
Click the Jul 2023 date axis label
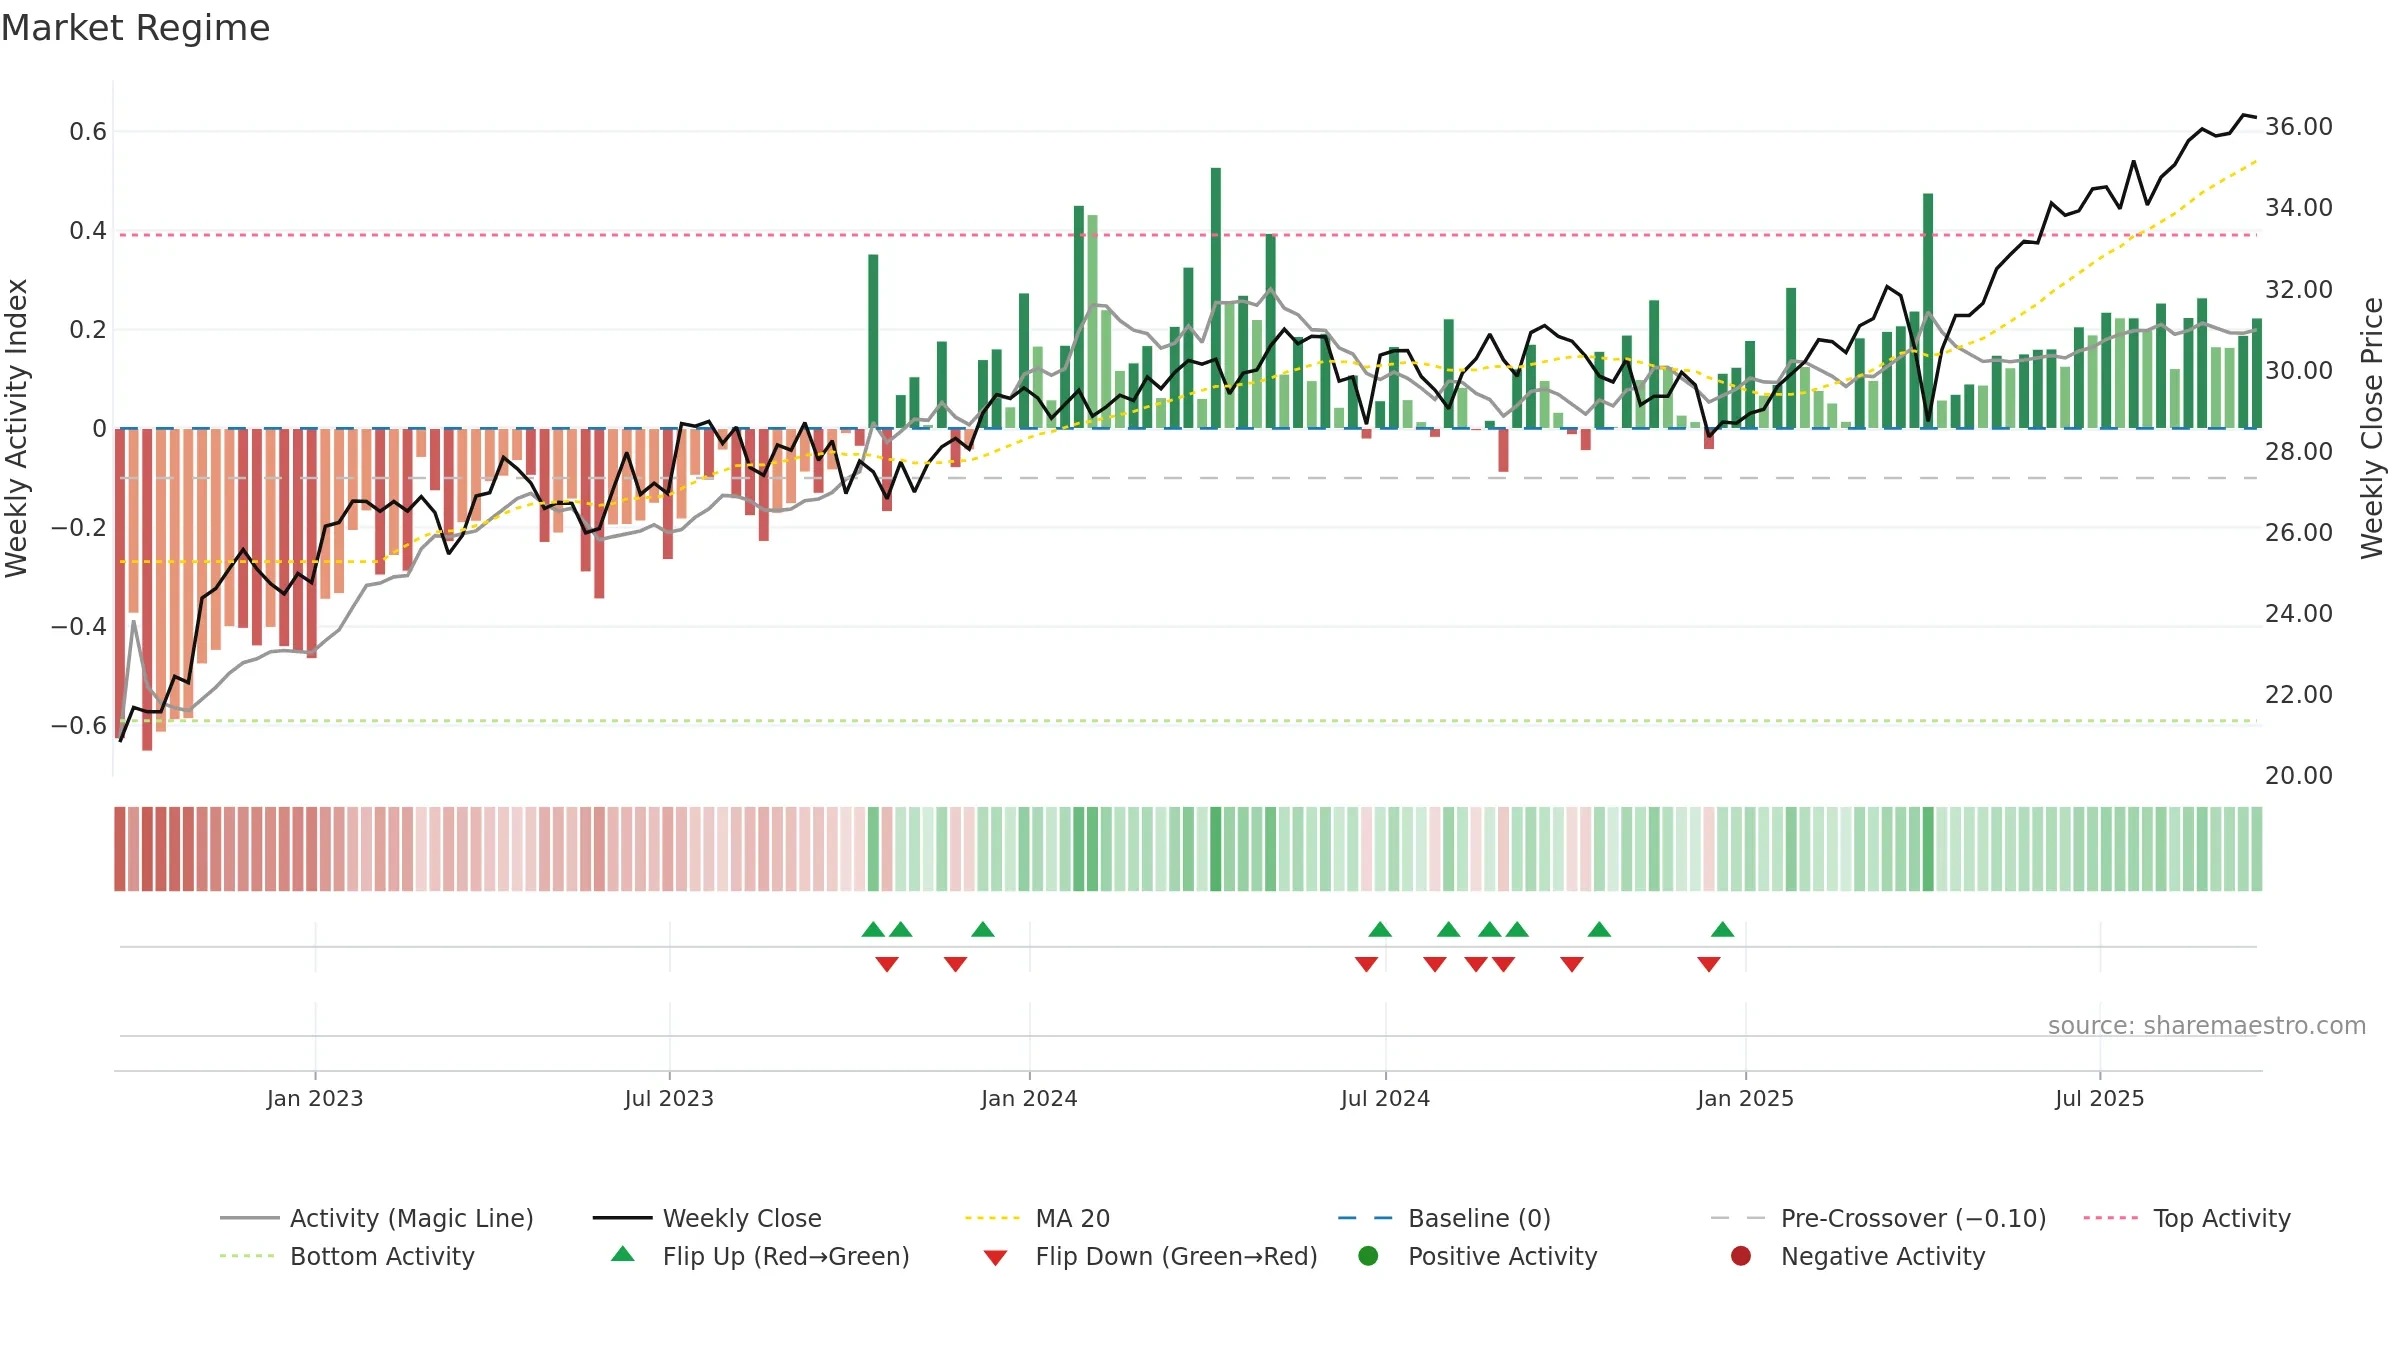669,1098
